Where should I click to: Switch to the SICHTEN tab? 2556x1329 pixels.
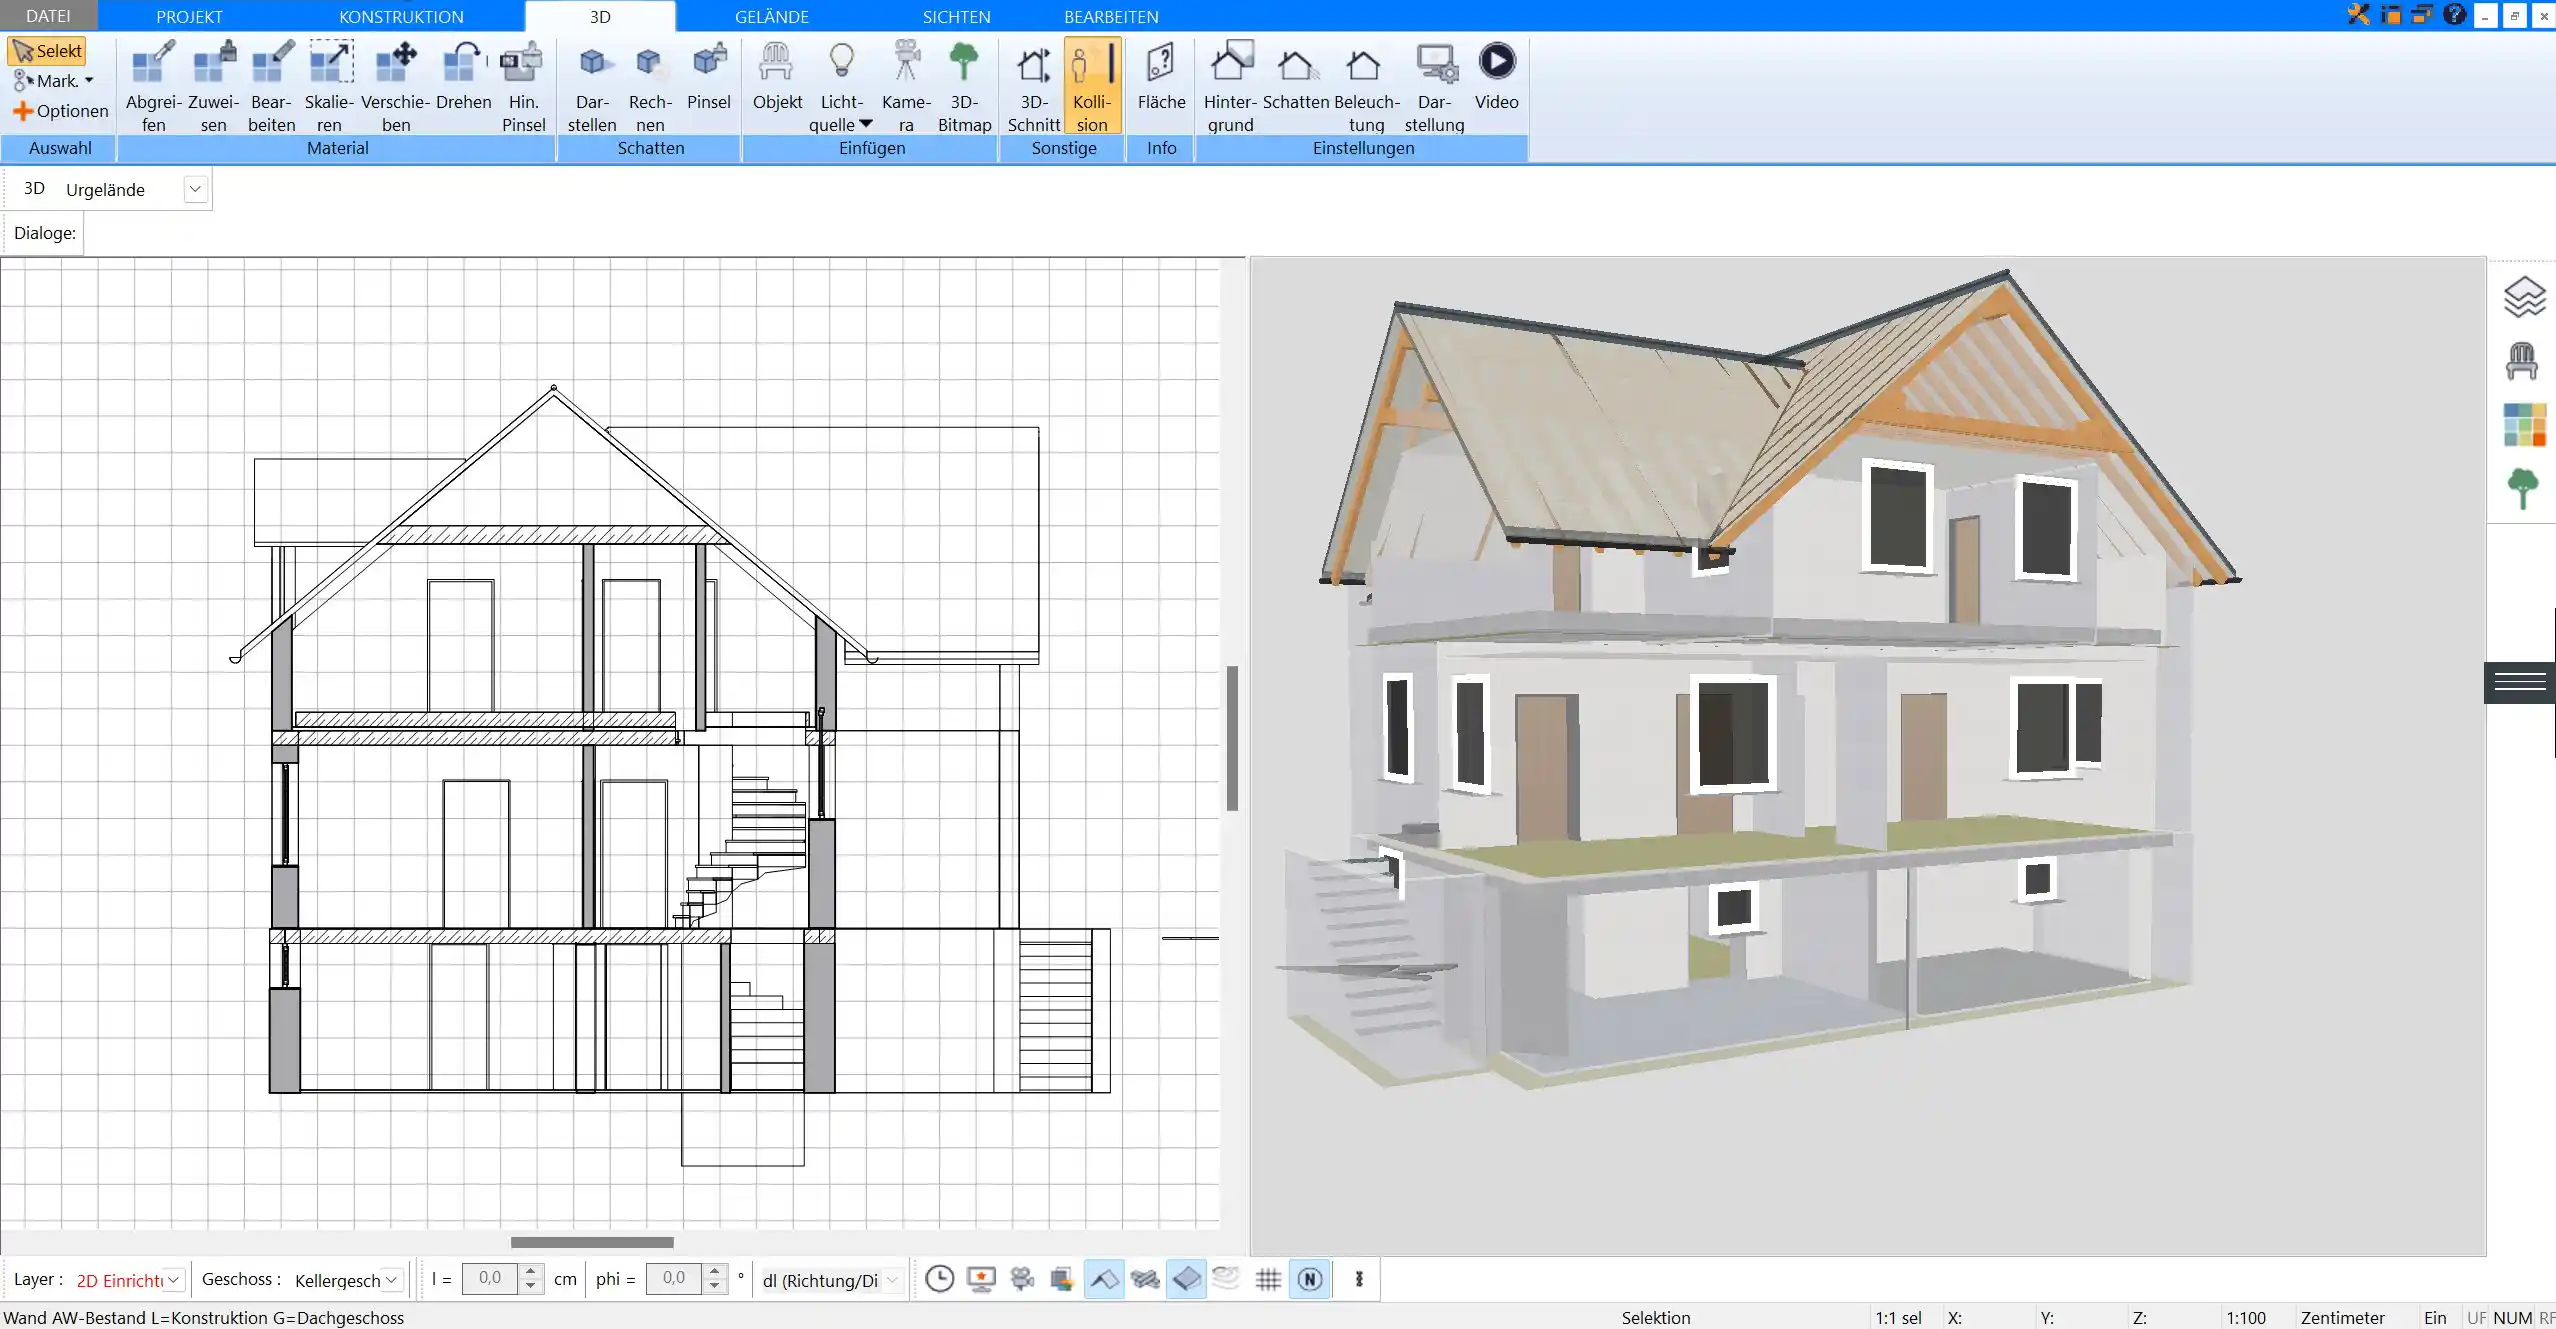tap(956, 16)
